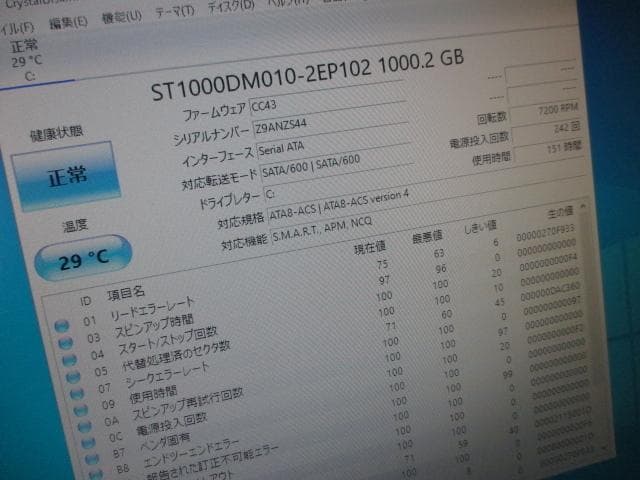Open the 機能(U) menu
This screenshot has width=640, height=480.
122,17
